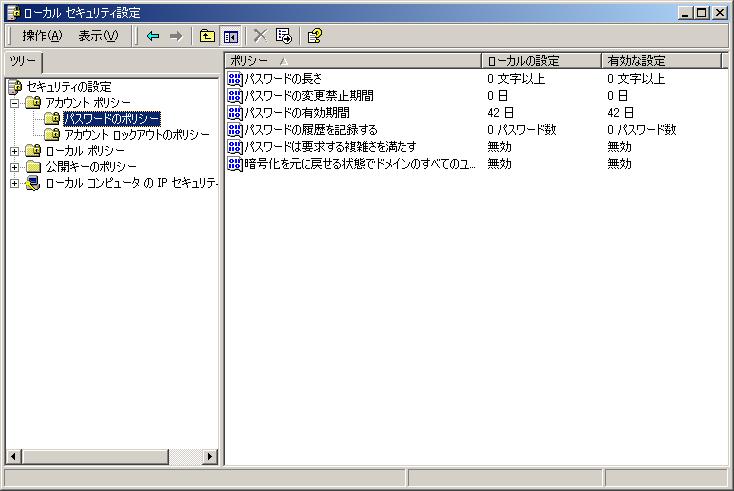Click the IP セキュリティ computer icon
The height and width of the screenshot is (491, 734).
[x=33, y=183]
